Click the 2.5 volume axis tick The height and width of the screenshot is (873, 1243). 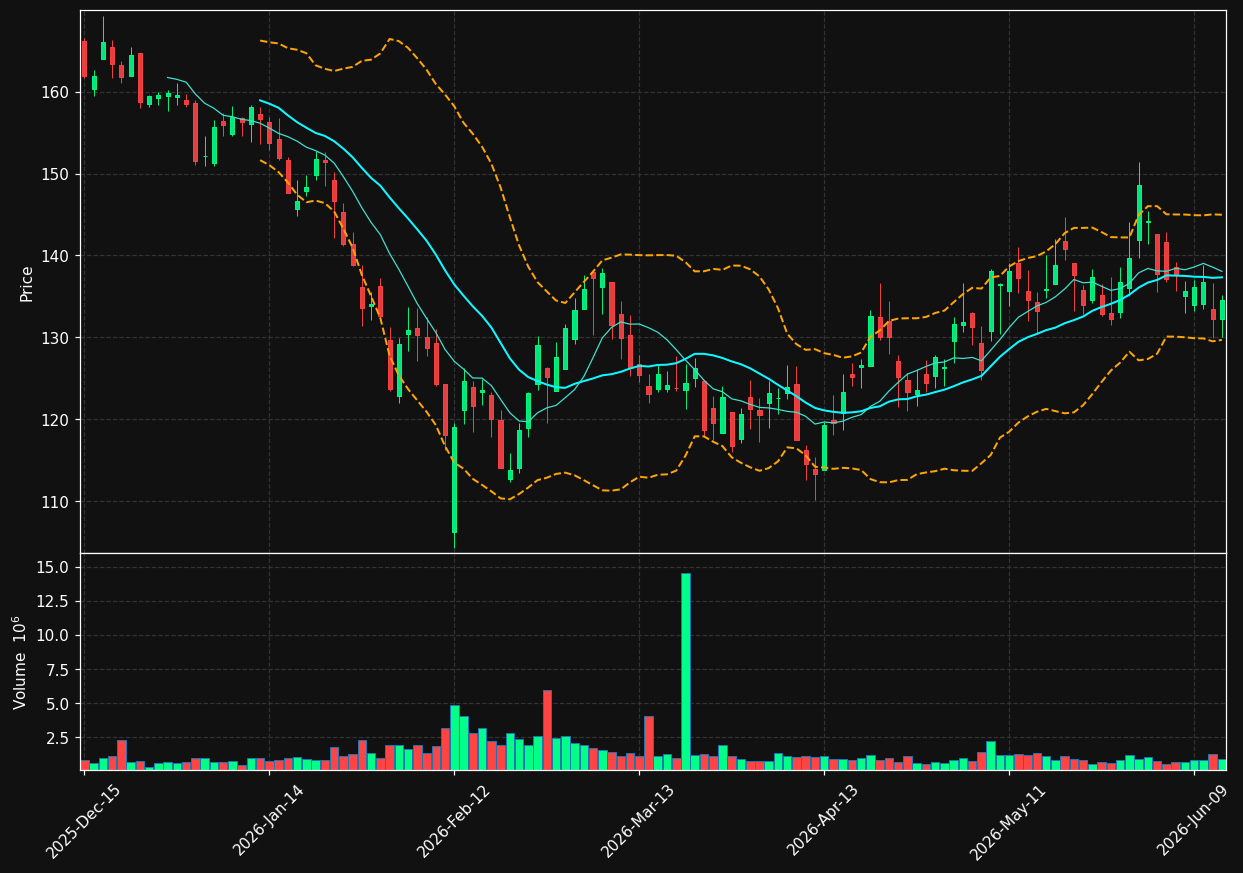click(59, 738)
